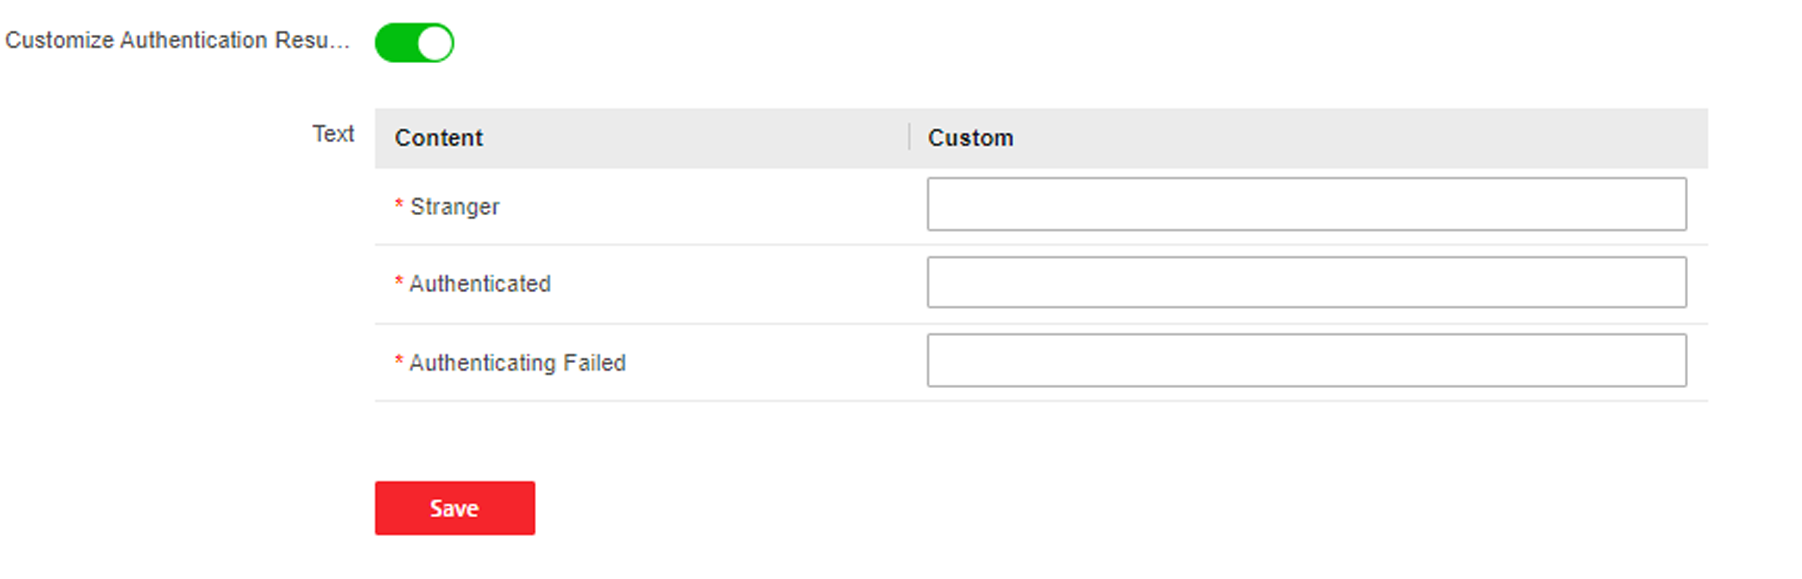Click the Text field label
This screenshot has height=579, width=1802.
point(333,134)
